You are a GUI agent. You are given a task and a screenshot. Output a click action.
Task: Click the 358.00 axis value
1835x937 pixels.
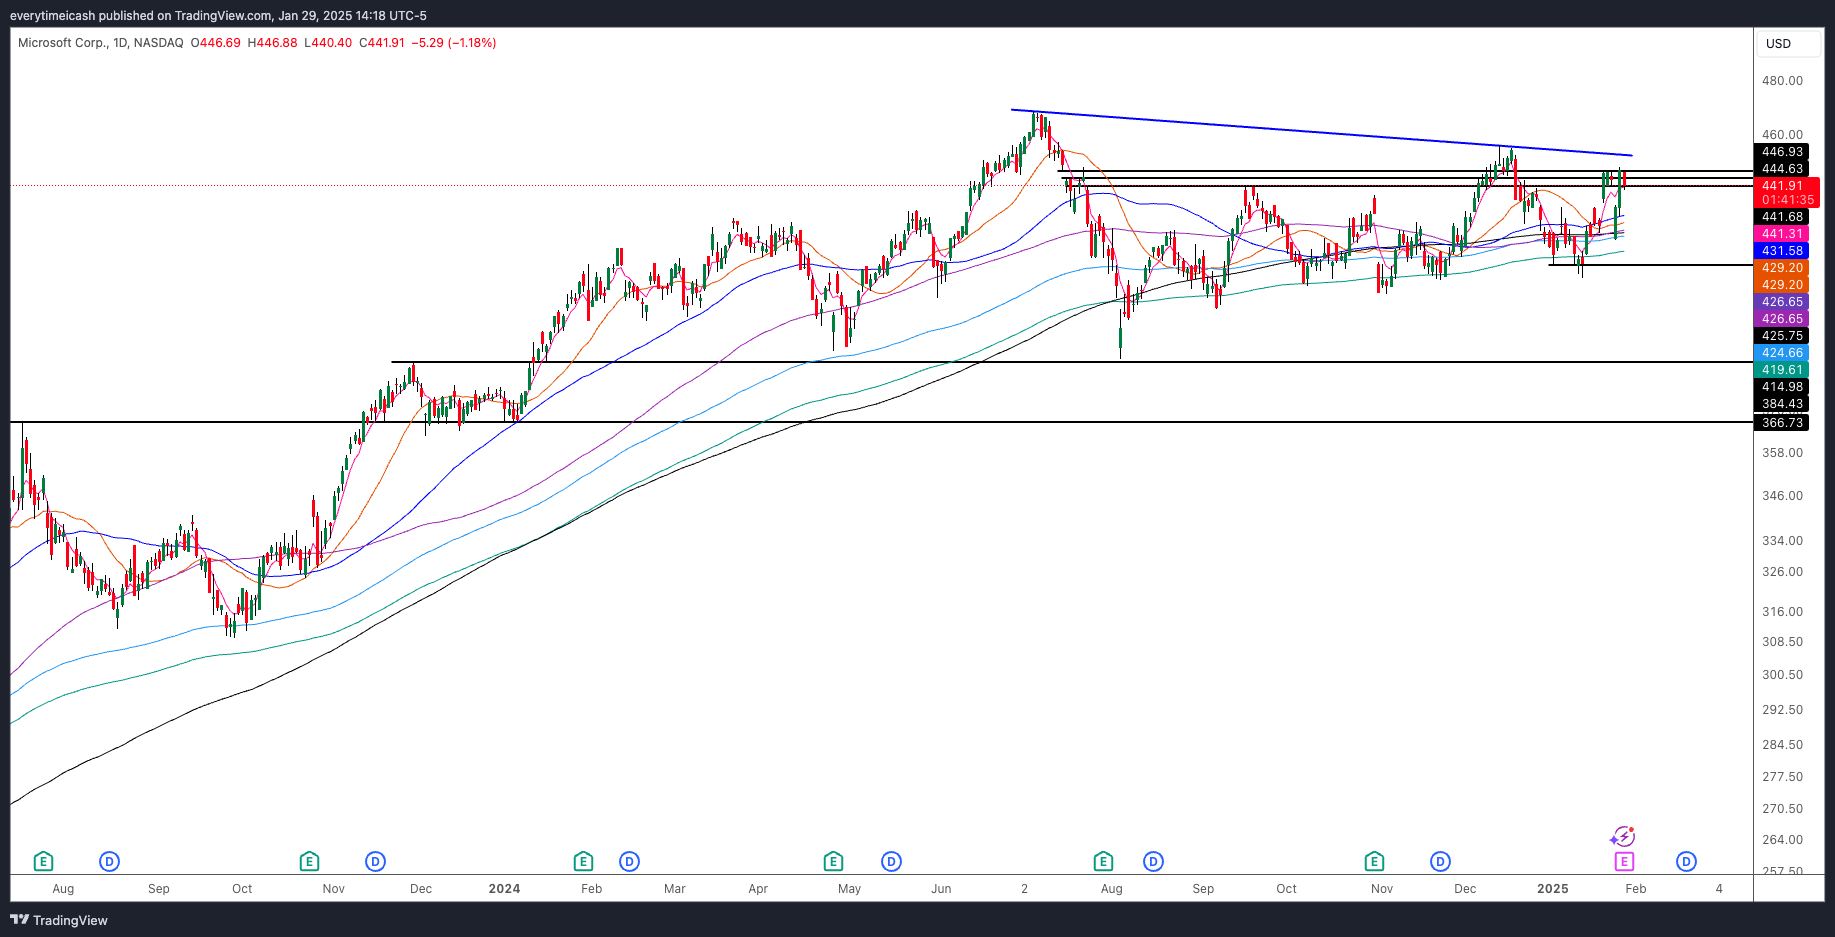[1782, 453]
